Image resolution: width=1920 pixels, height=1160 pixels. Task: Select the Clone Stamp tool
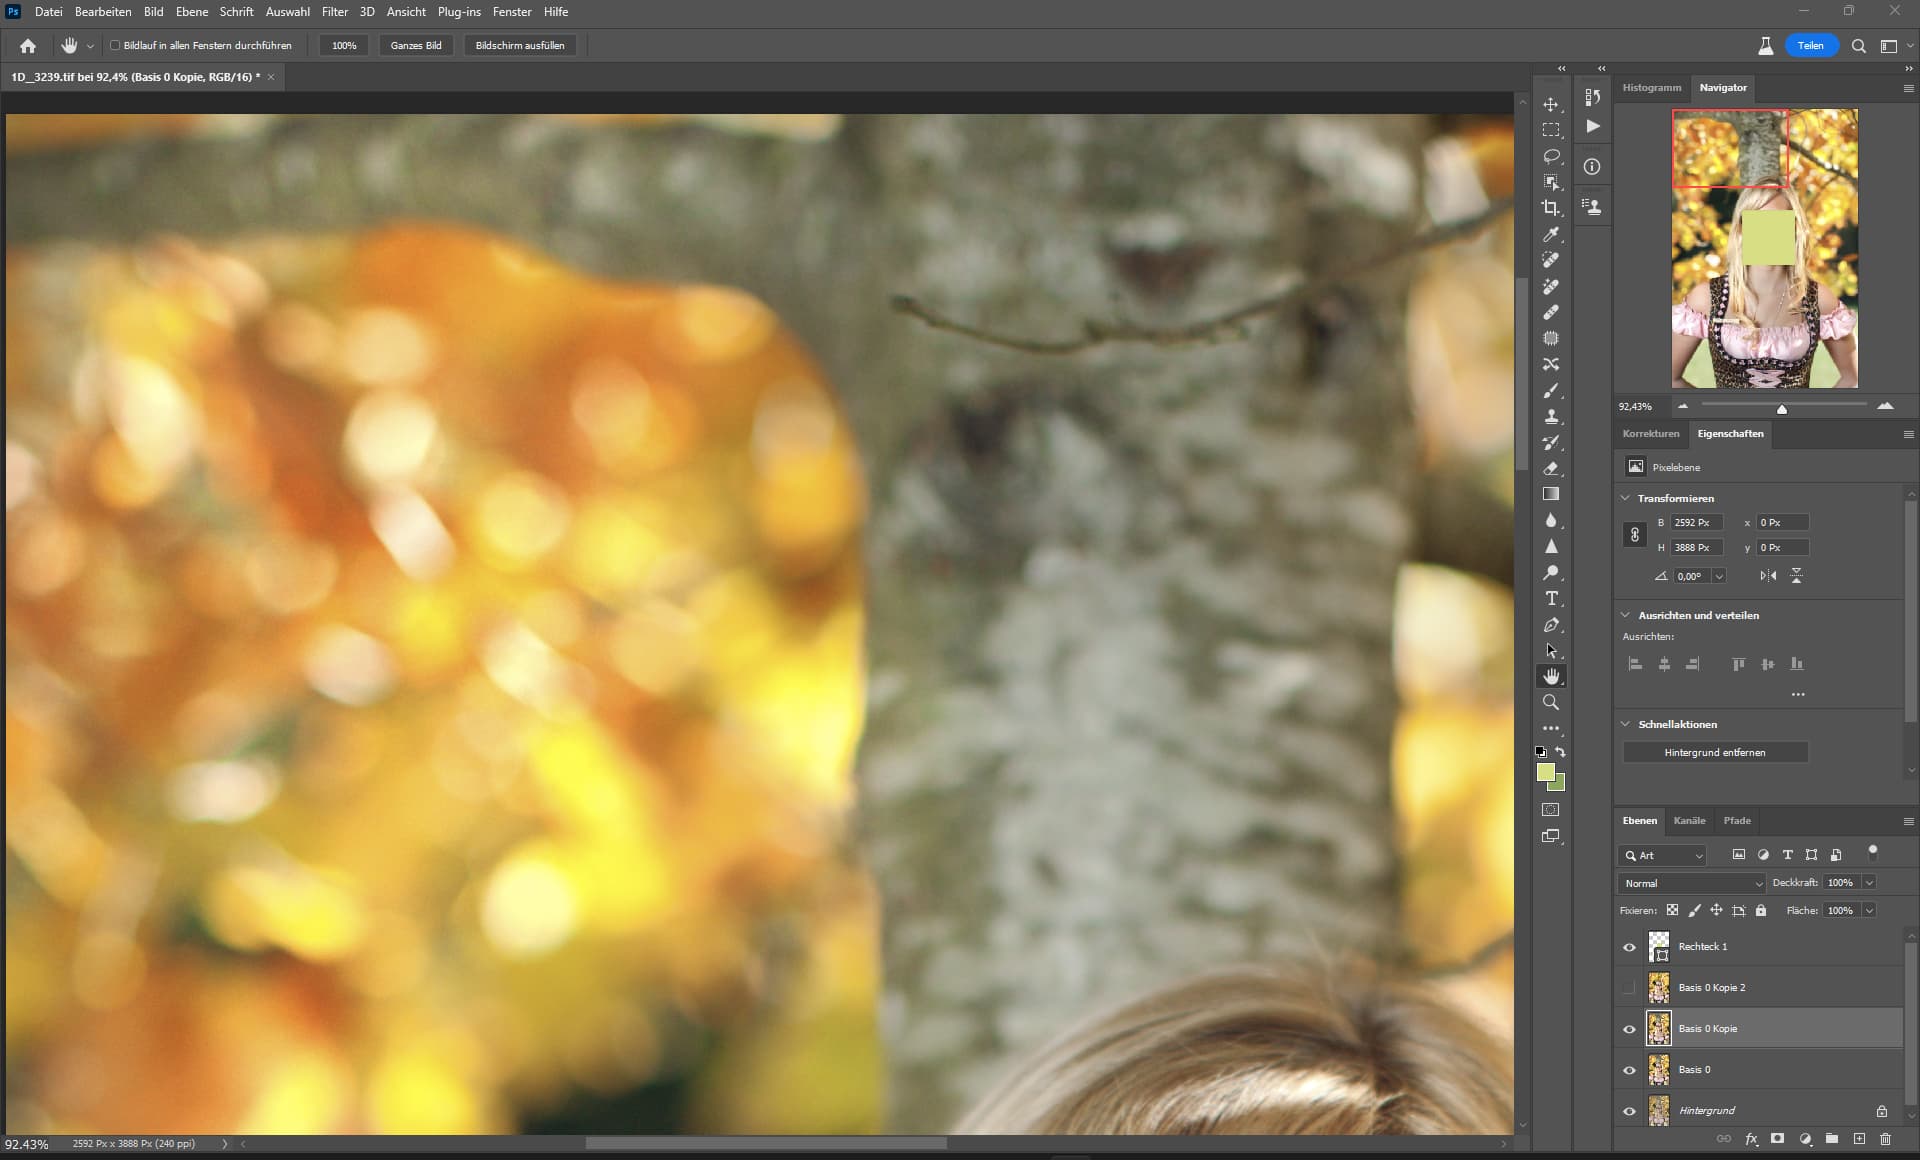click(x=1550, y=416)
